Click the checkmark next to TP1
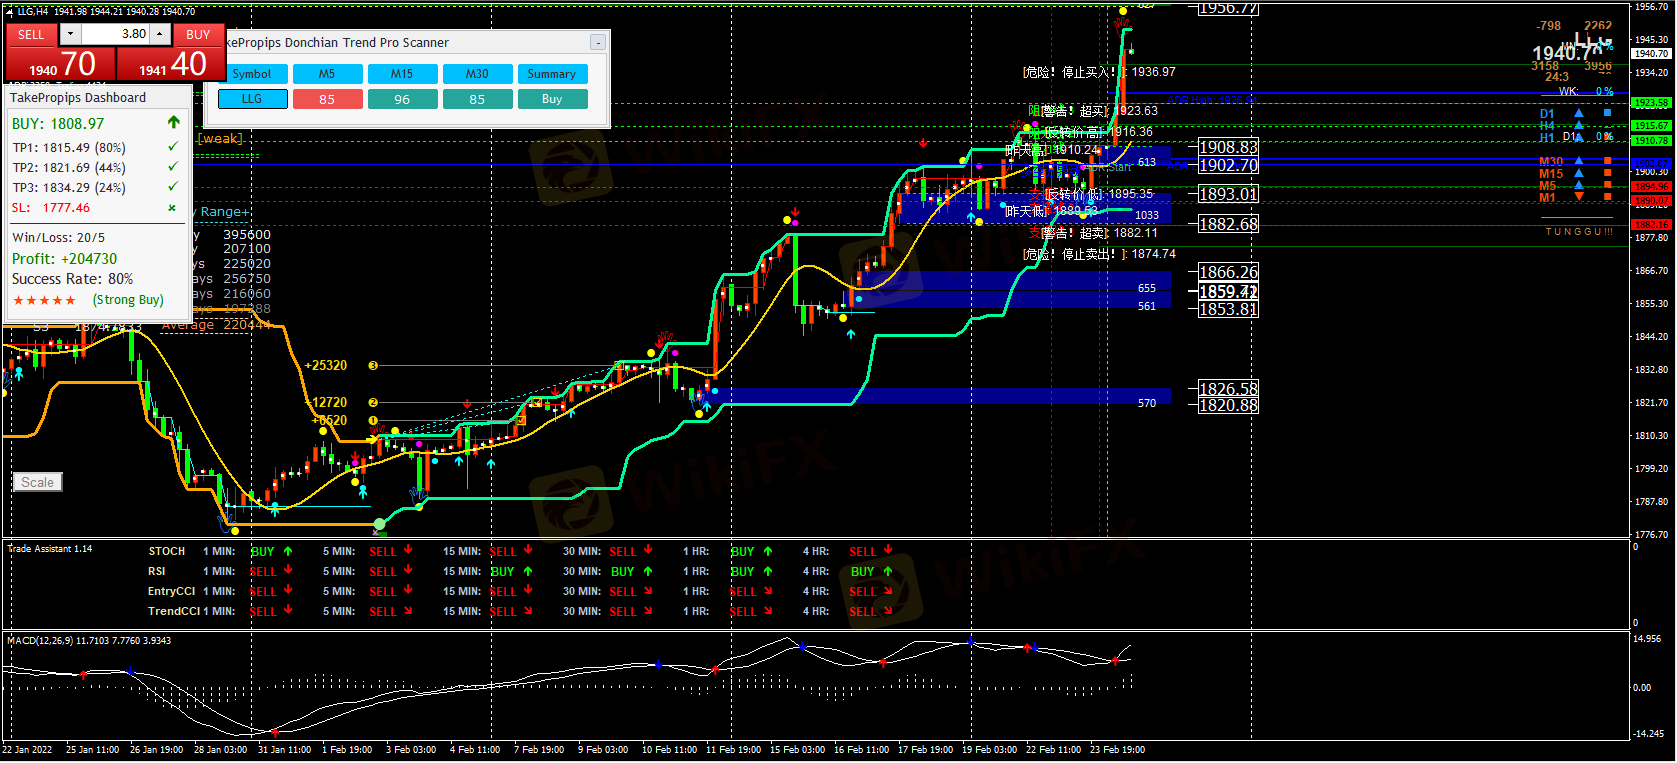This screenshot has width=1677, height=763. pos(173,147)
